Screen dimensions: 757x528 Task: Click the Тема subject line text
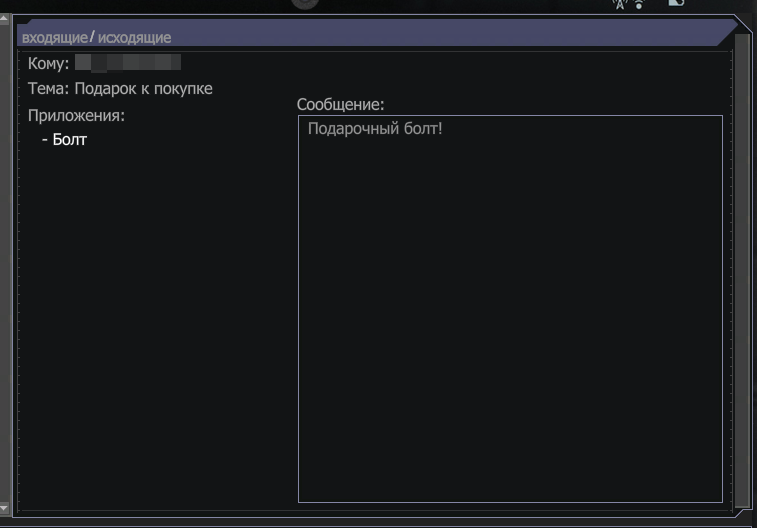point(120,89)
